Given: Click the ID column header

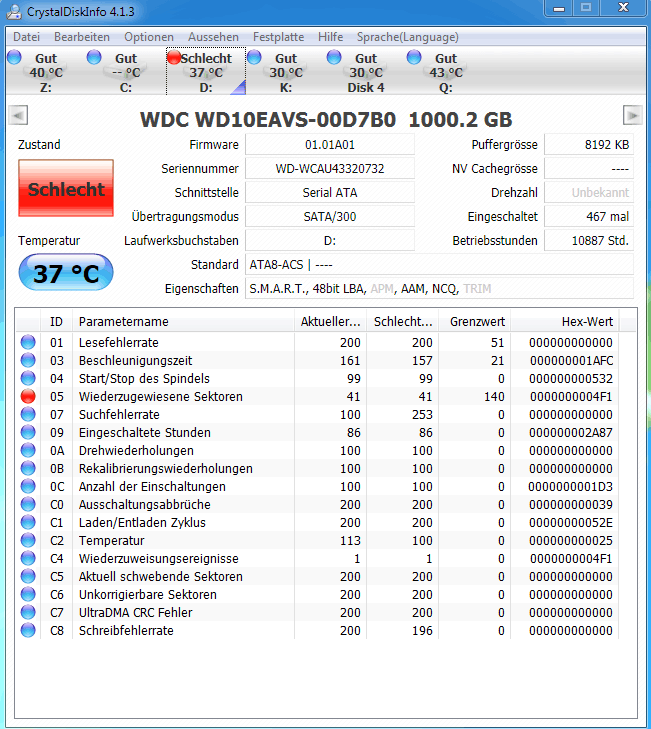Looking at the screenshot, I should 56,322.
